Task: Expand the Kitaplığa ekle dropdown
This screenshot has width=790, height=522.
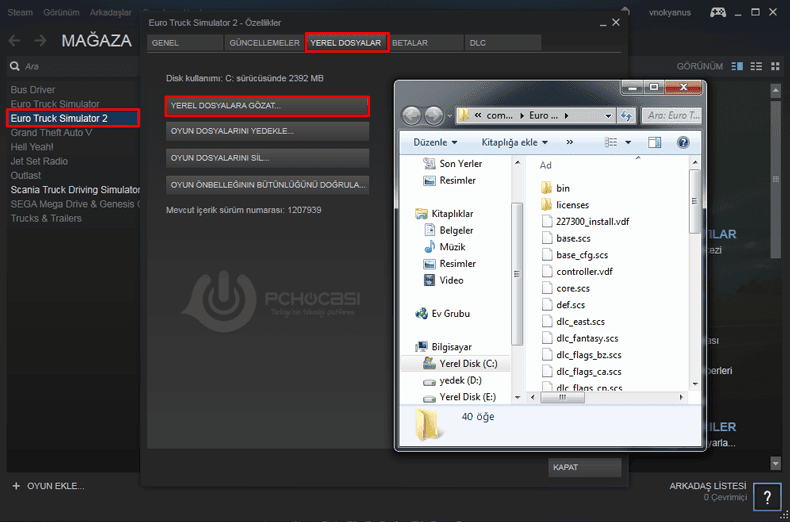Action: click(x=515, y=143)
